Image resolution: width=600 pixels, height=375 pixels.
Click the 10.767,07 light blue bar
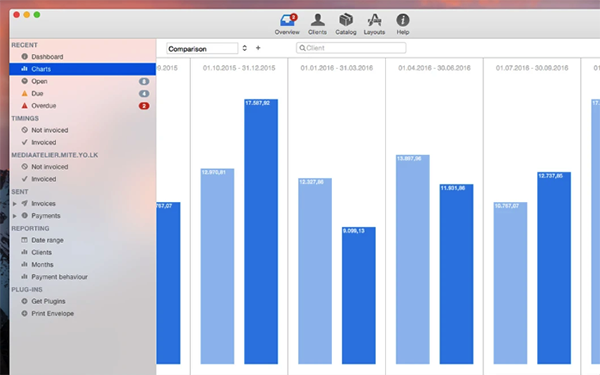pos(510,283)
